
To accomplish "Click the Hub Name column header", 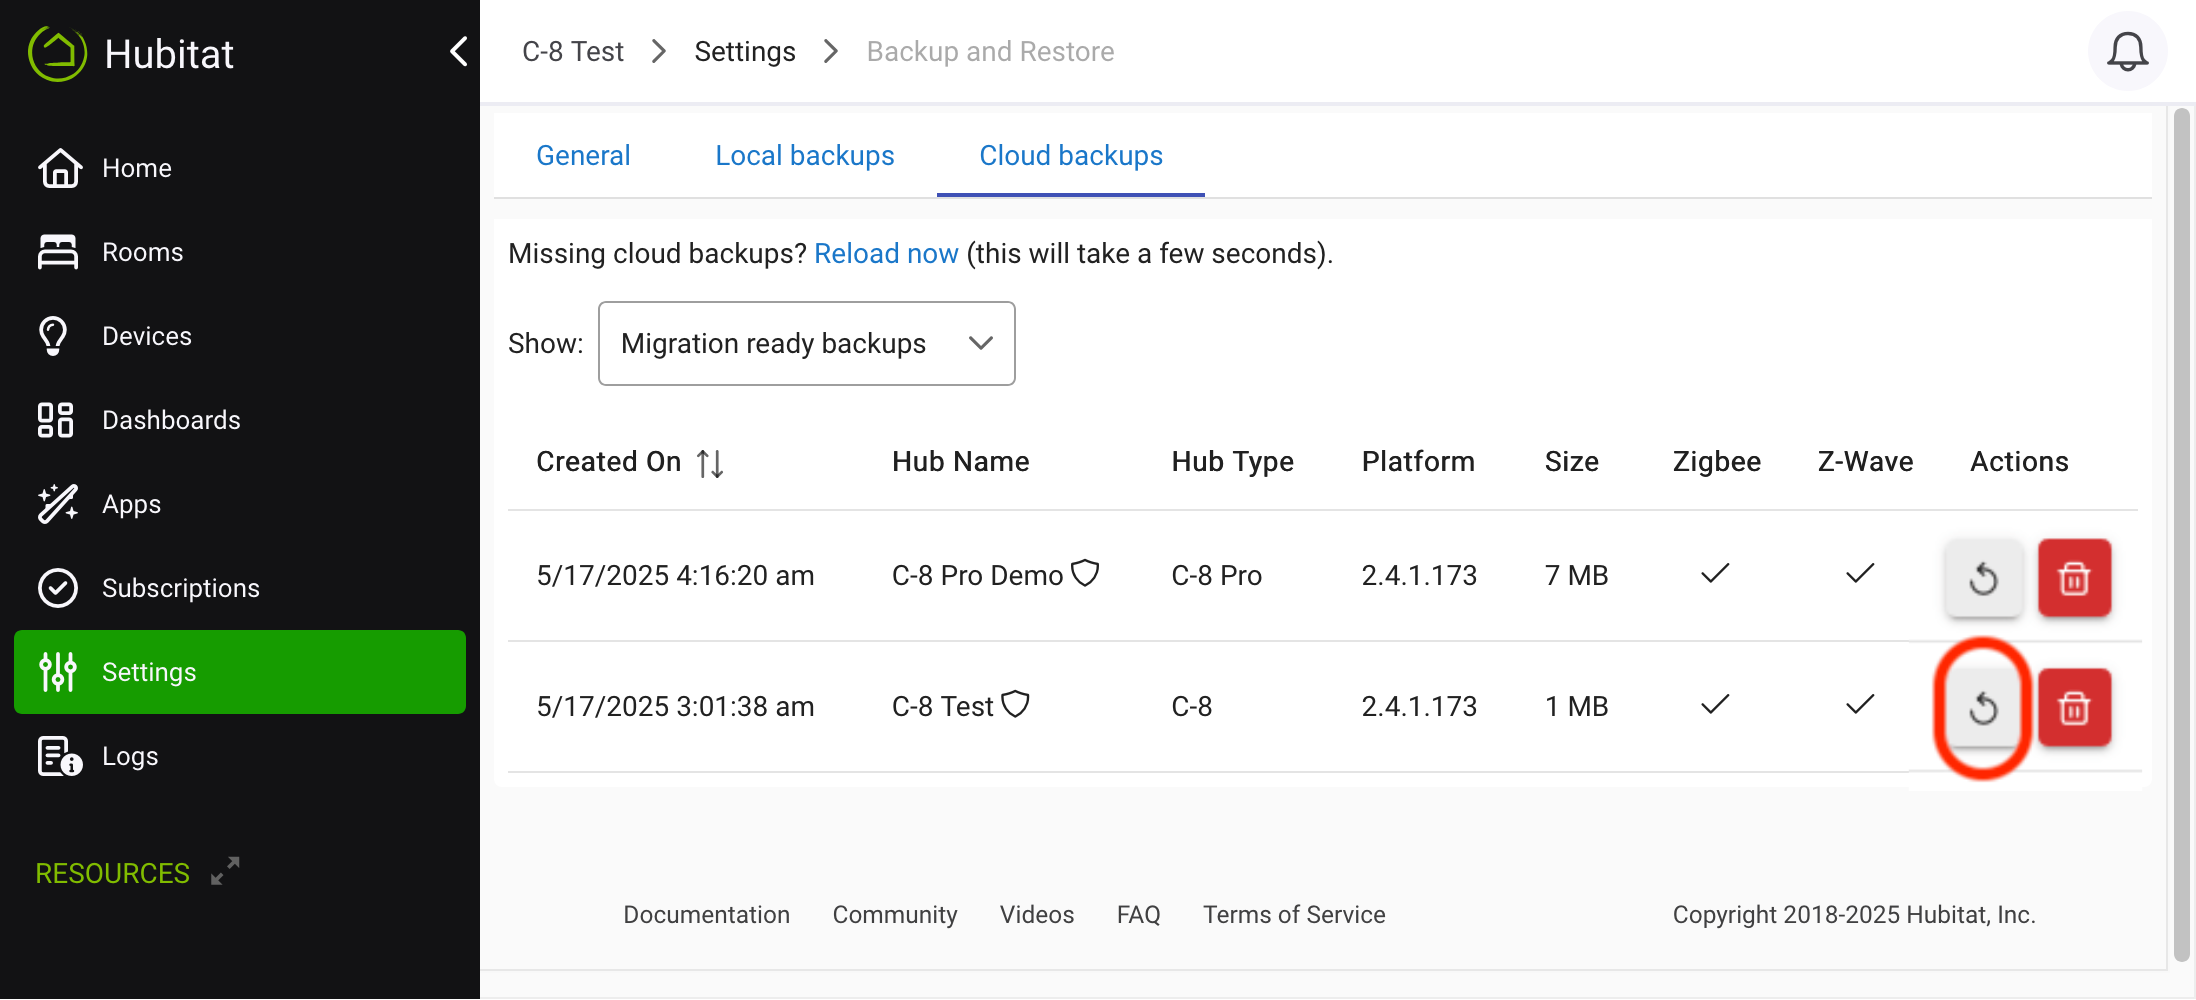I will [x=960, y=462].
